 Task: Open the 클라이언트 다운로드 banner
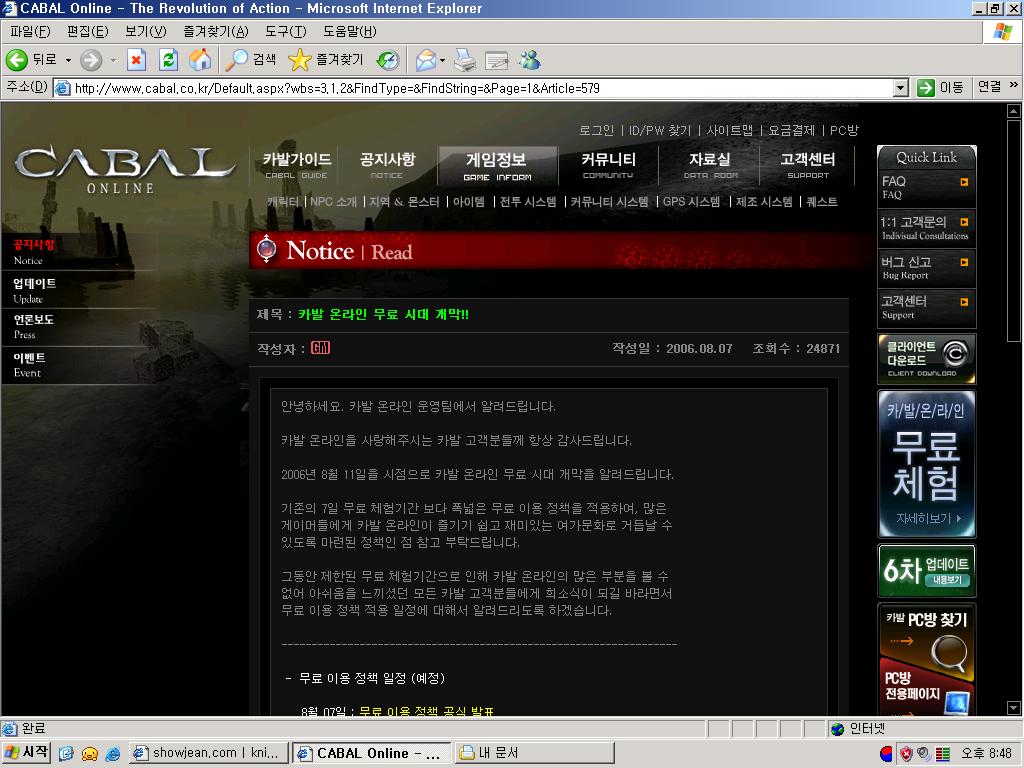coord(926,359)
